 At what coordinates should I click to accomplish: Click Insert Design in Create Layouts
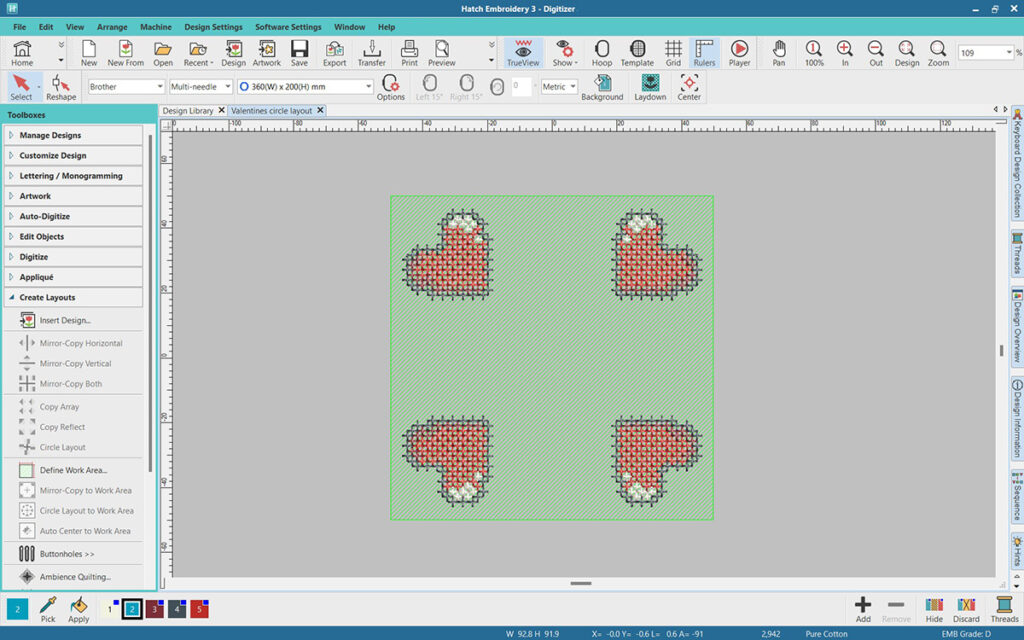point(65,320)
